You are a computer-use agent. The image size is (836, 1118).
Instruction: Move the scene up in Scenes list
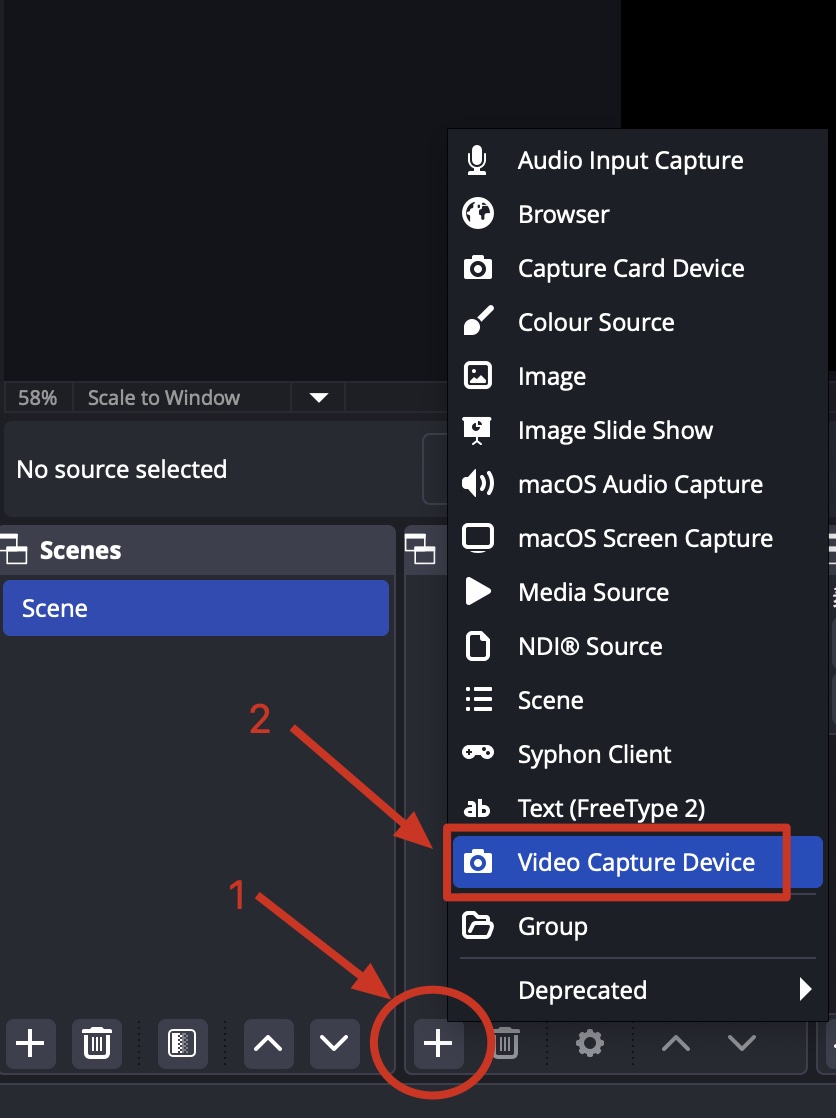click(x=268, y=1044)
